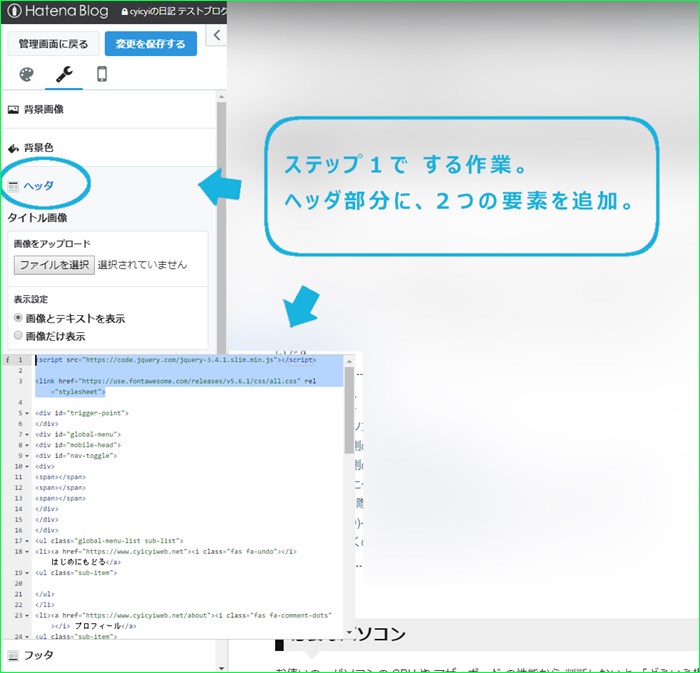Open the design palette tab

click(26, 74)
